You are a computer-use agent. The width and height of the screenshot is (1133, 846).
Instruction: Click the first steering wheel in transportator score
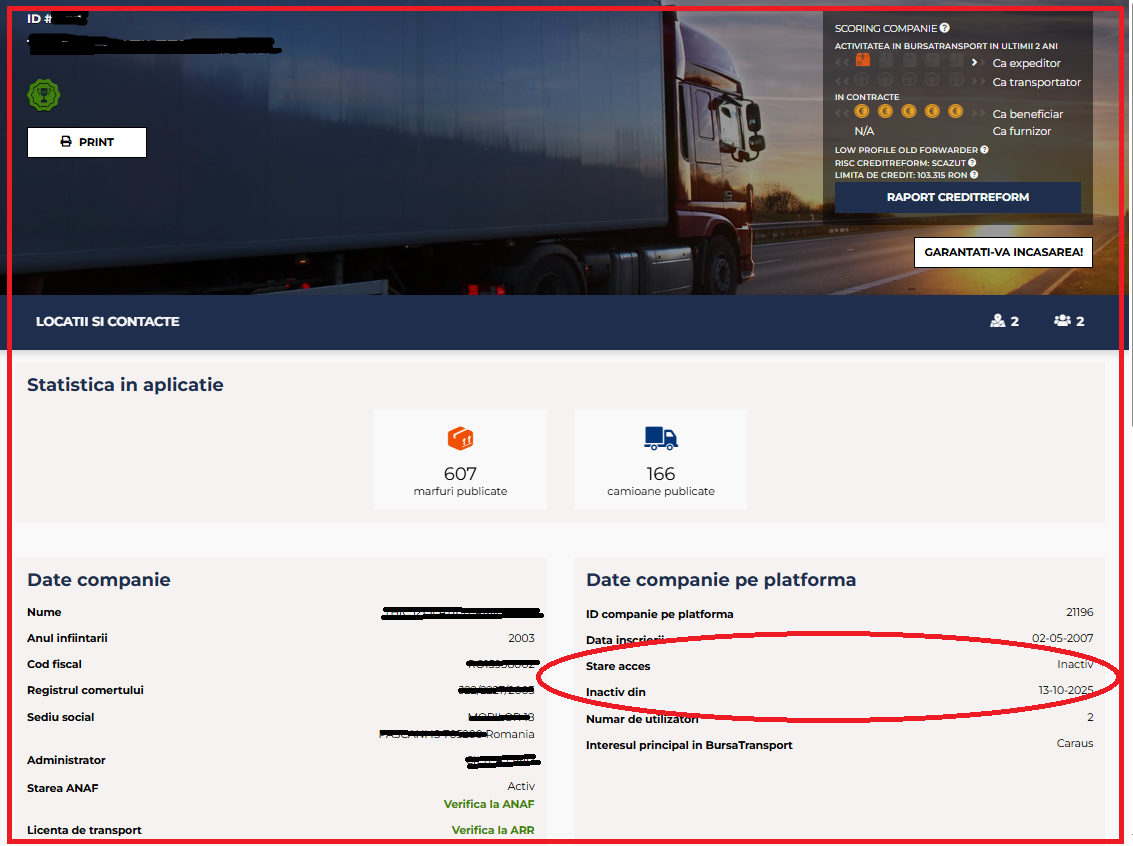(x=861, y=80)
